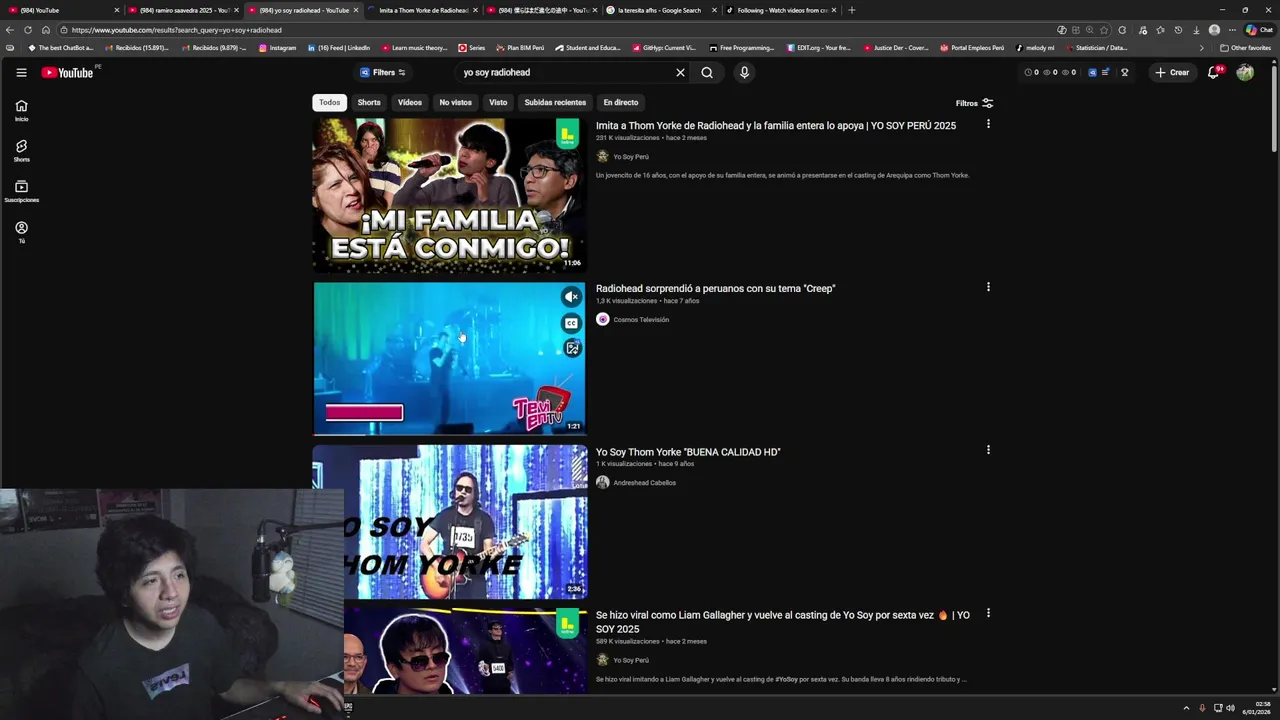Open the Tú profile section in sidebar
The image size is (1280, 720).
coord(21,232)
